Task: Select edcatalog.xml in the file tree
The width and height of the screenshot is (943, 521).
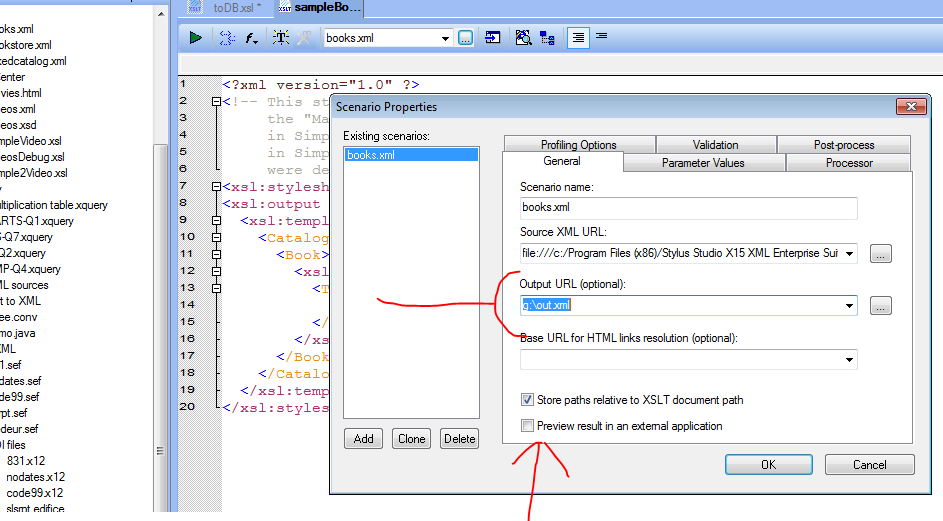Action: tap(33, 61)
